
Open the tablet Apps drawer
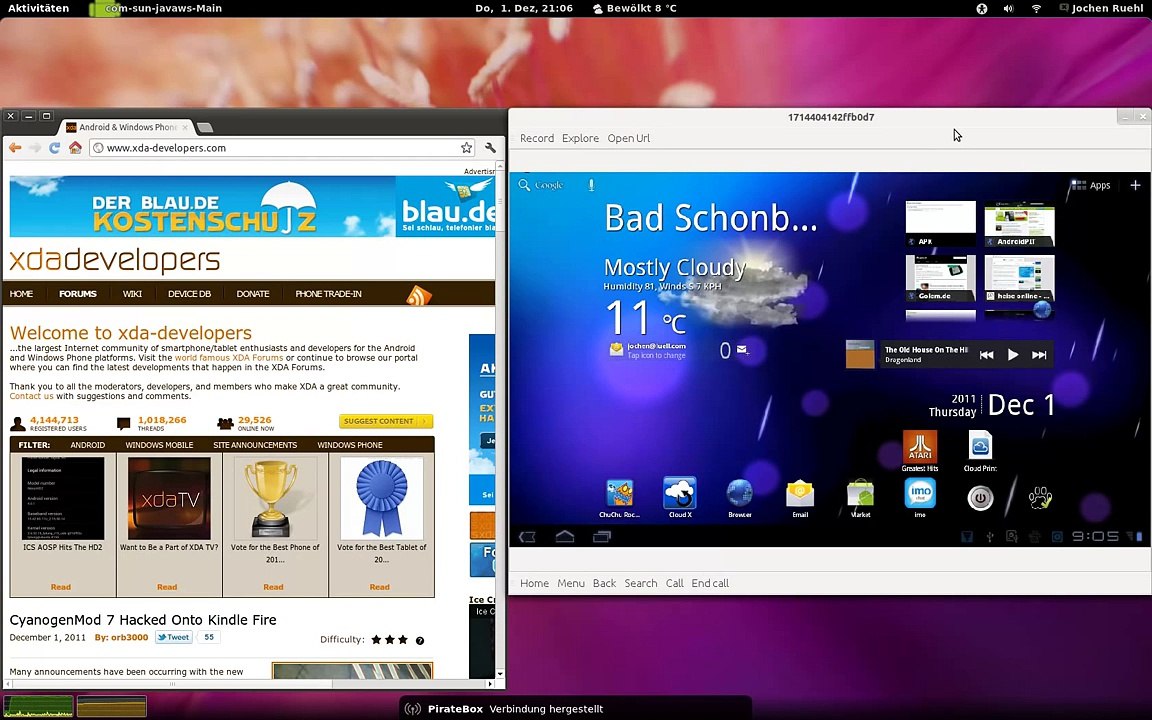coord(1091,185)
